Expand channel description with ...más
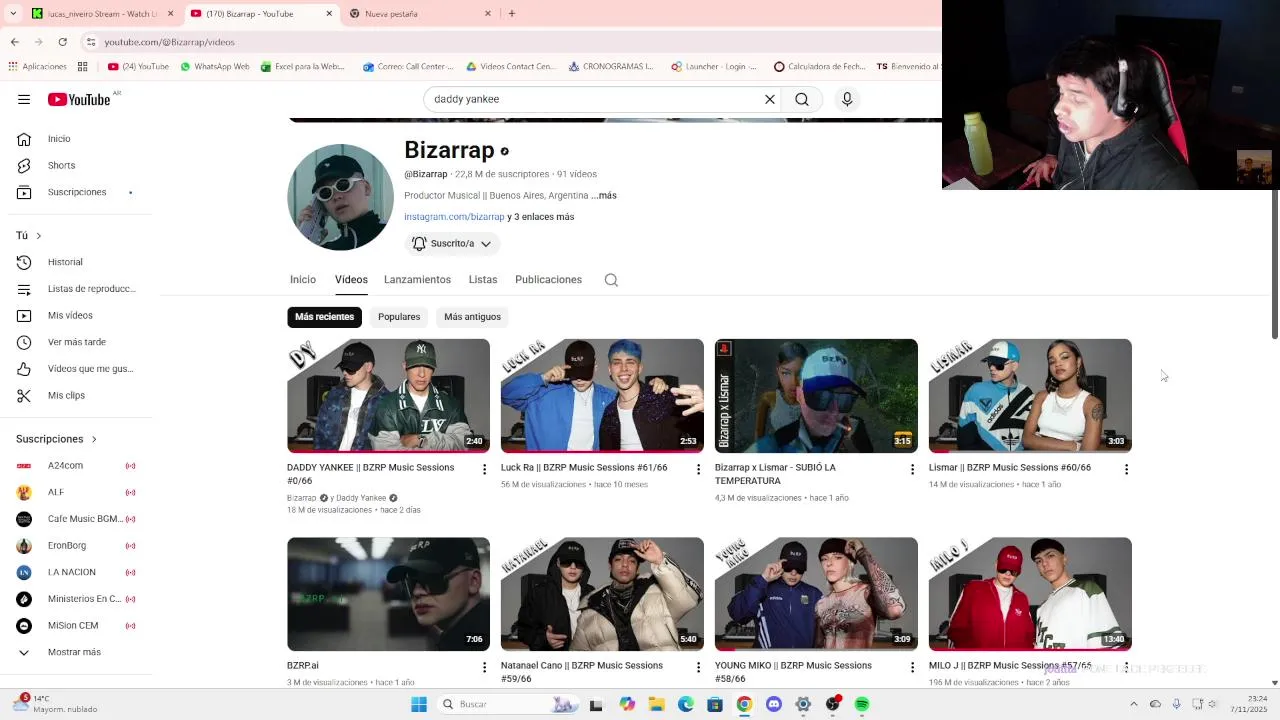 coord(604,196)
